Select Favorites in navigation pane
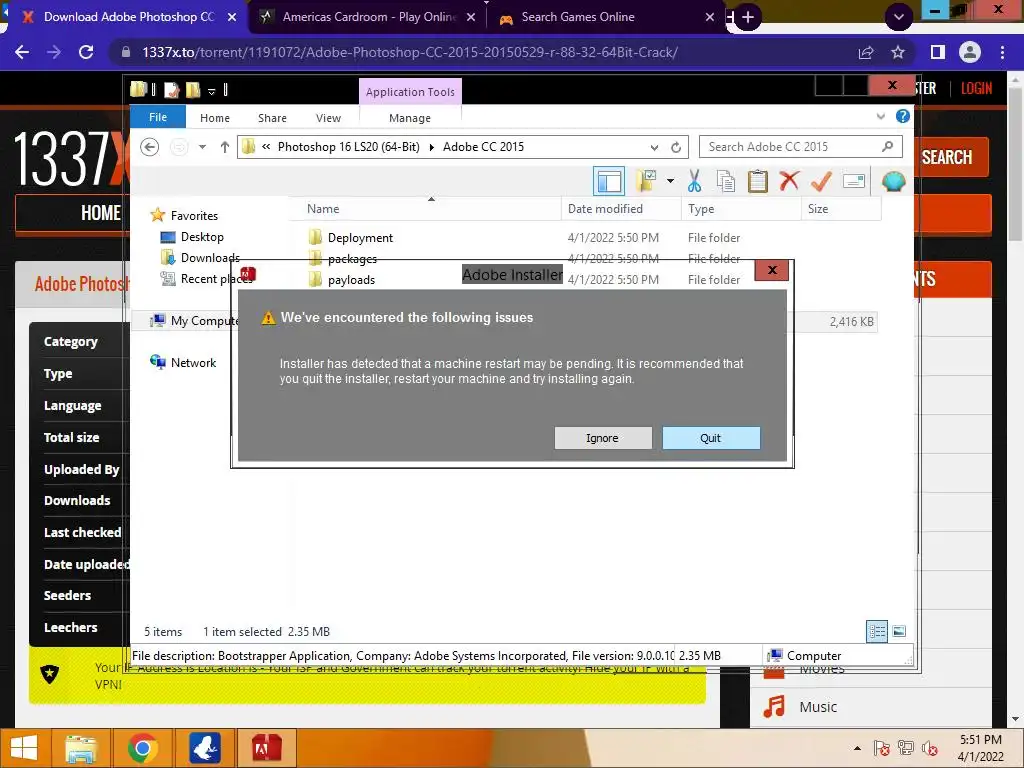The width and height of the screenshot is (1024, 768). [x=194, y=216]
